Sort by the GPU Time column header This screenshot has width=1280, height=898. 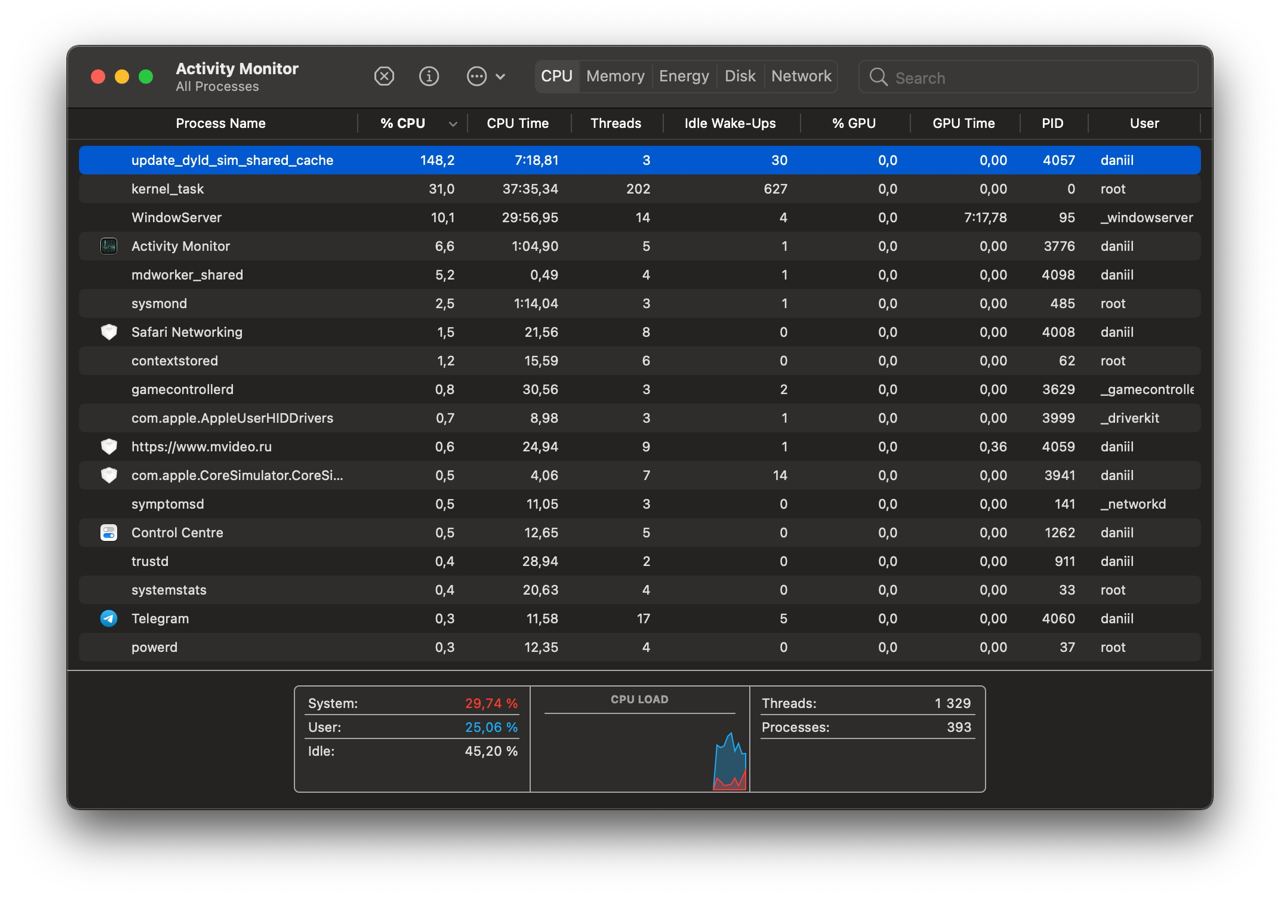click(x=964, y=123)
